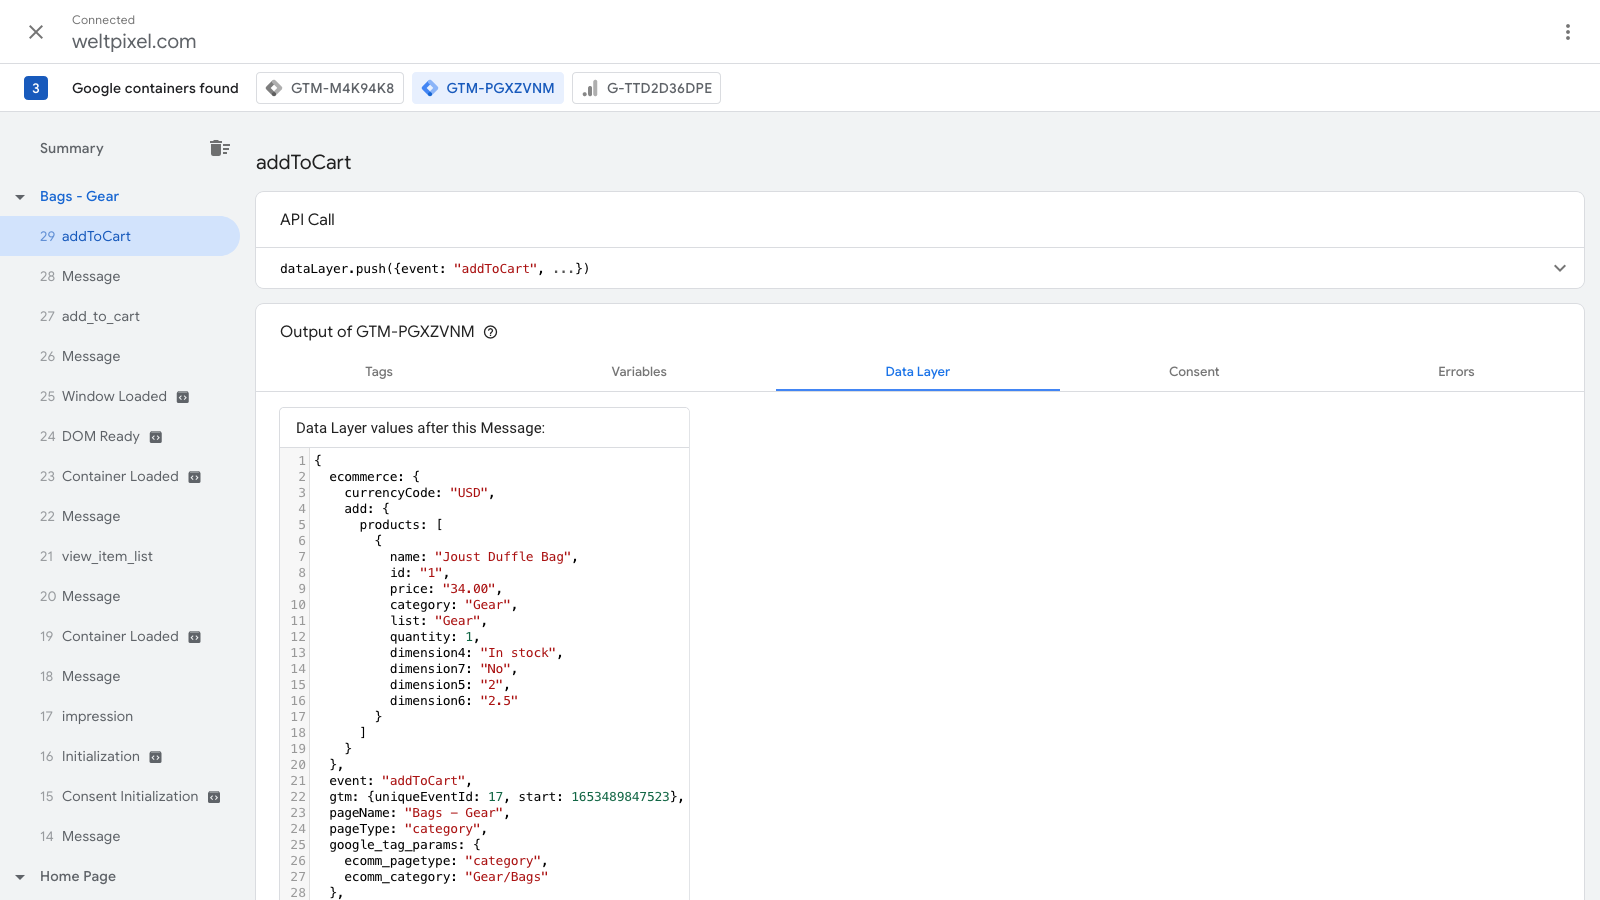Click the G-TTD2D36DPE analytics bar icon
This screenshot has height=900, width=1600.
coord(590,88)
